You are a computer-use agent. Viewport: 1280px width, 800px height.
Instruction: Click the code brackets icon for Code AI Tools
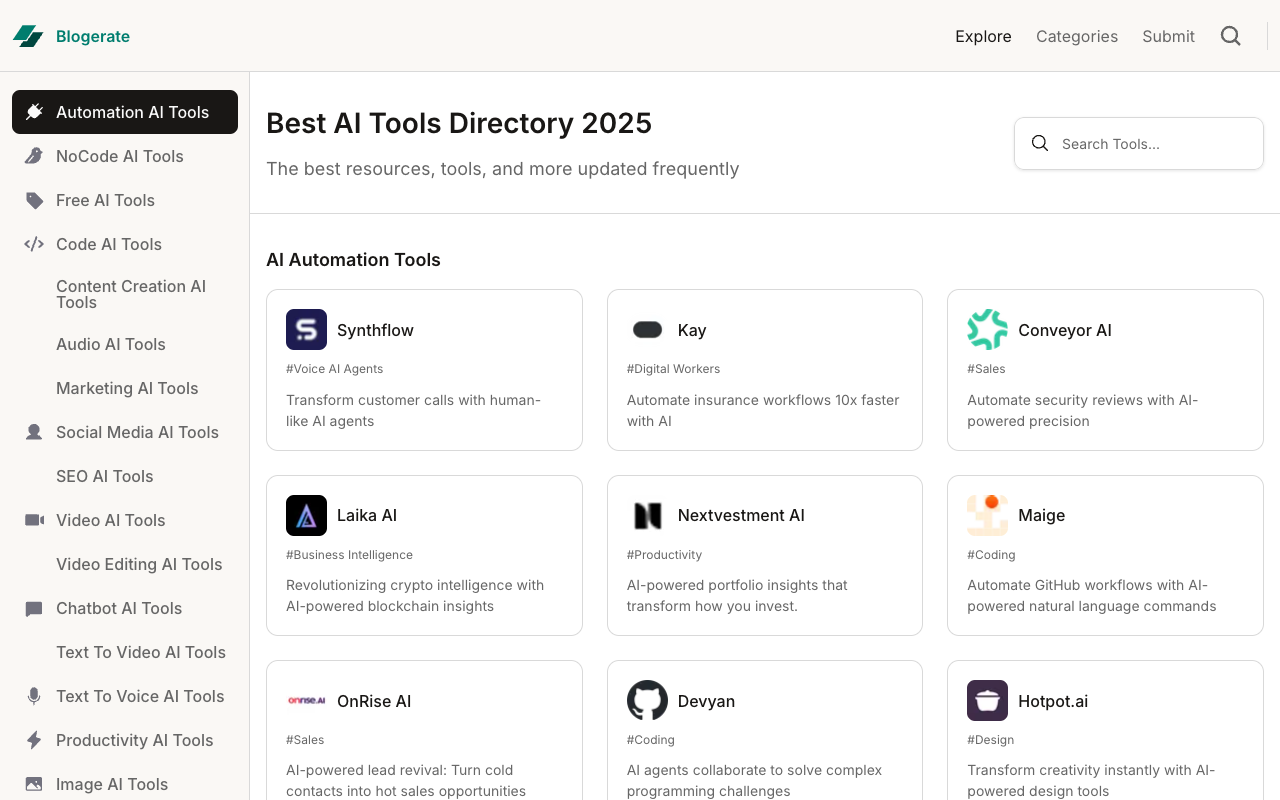[x=34, y=244]
